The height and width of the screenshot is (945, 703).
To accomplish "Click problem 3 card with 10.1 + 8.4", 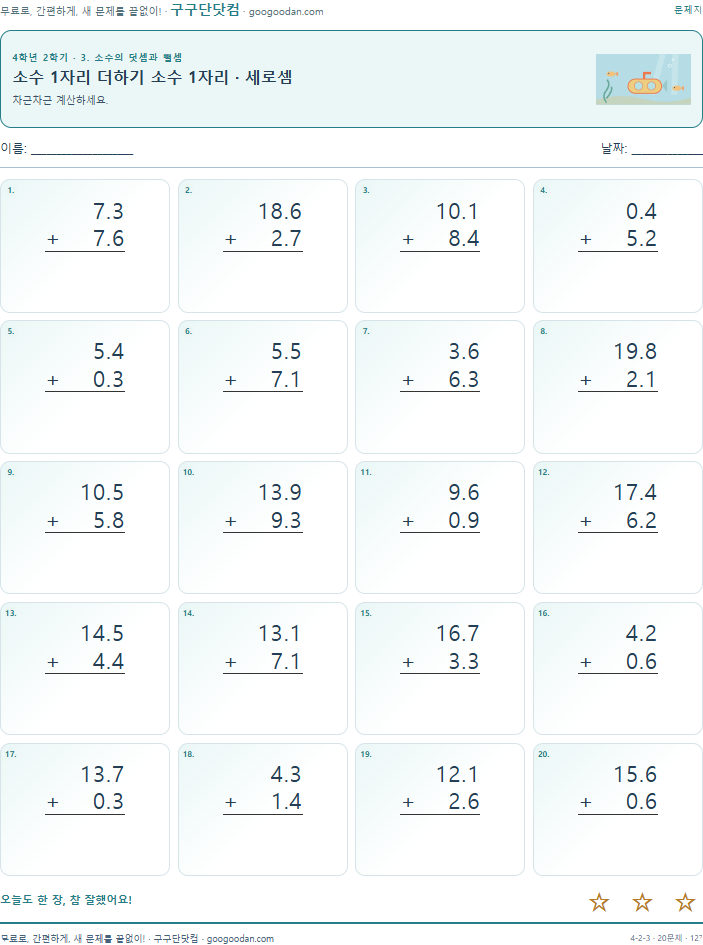I will (440, 246).
